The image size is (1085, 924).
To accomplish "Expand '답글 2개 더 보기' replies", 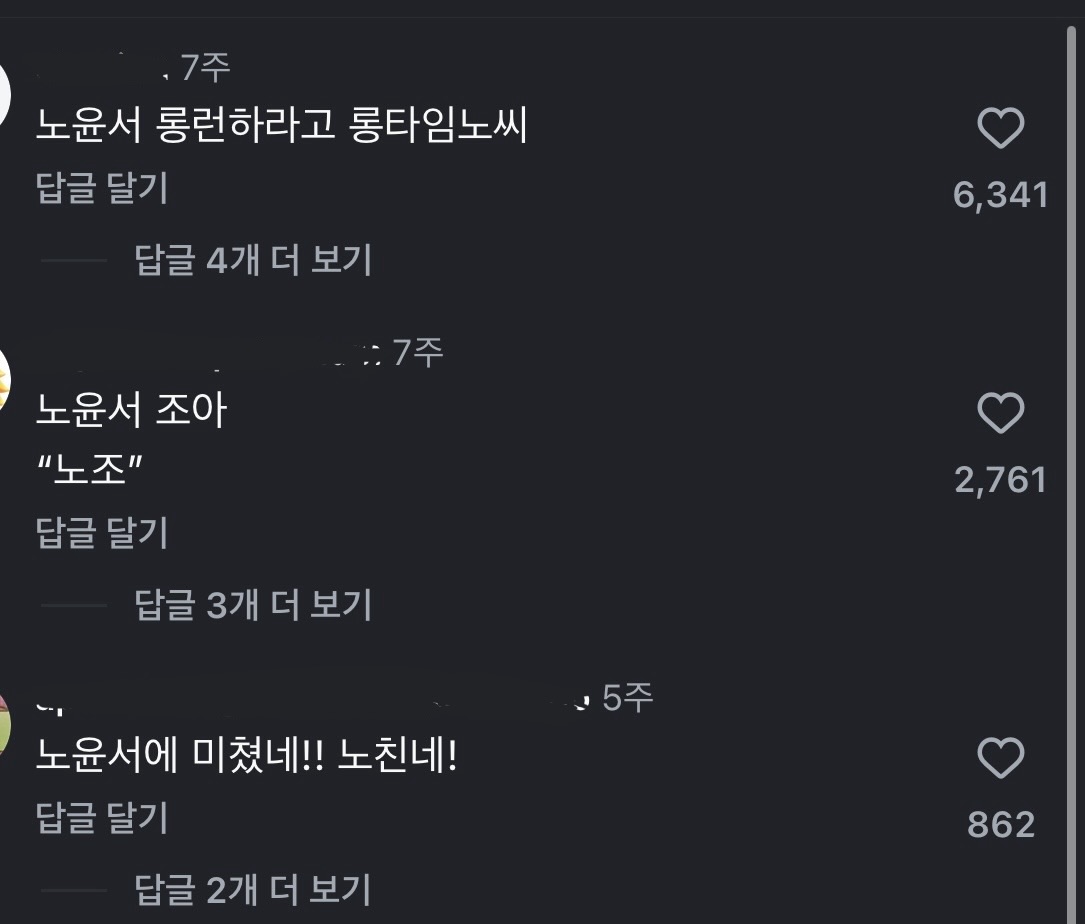I will point(253,890).
